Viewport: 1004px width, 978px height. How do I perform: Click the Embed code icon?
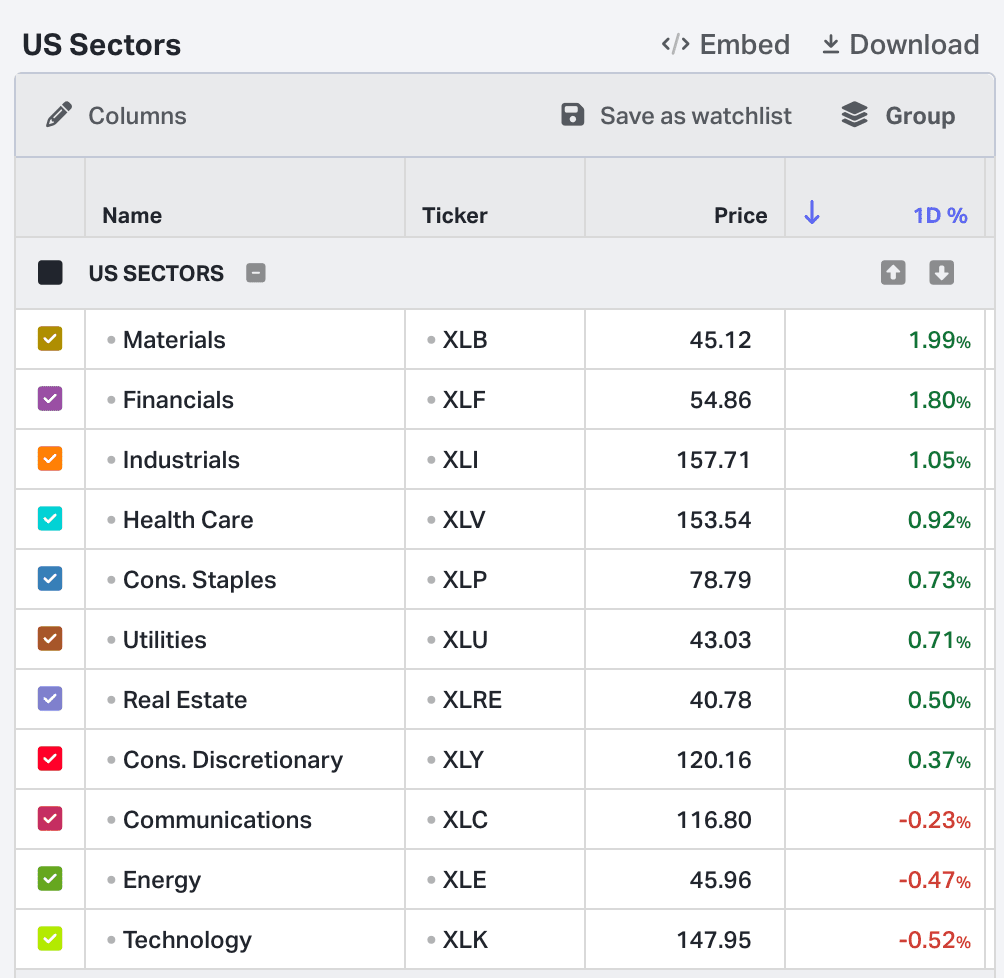(x=675, y=45)
